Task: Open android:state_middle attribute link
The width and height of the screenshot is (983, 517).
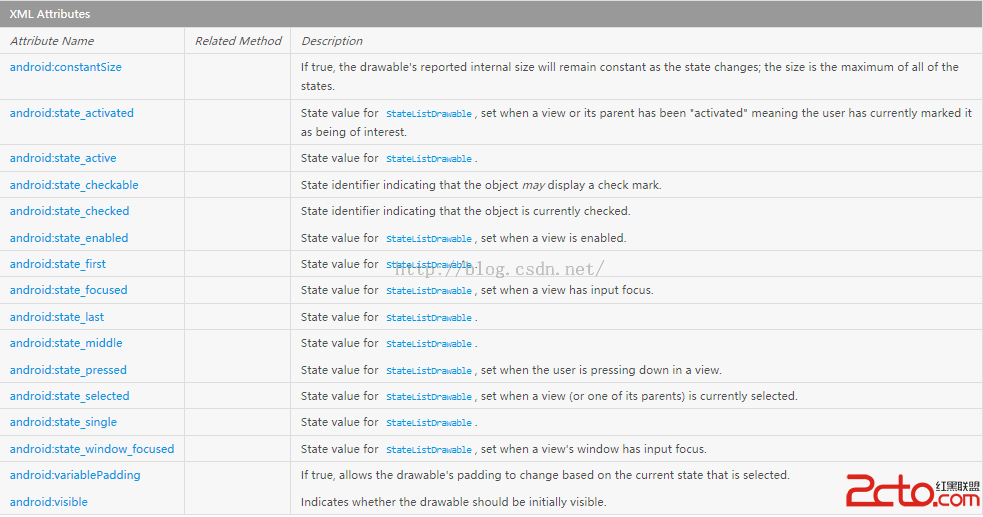Action: (x=66, y=343)
